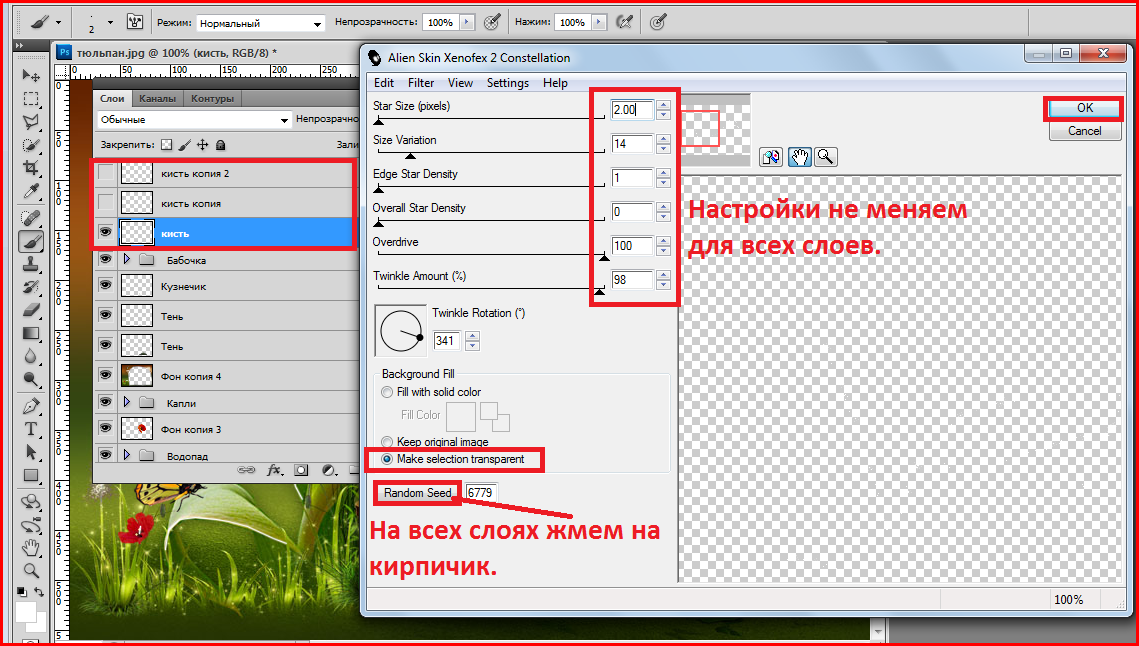Screen dimensions: 1139x646
Task: Hide the 'Фон копия 4' layer
Action: tap(106, 376)
